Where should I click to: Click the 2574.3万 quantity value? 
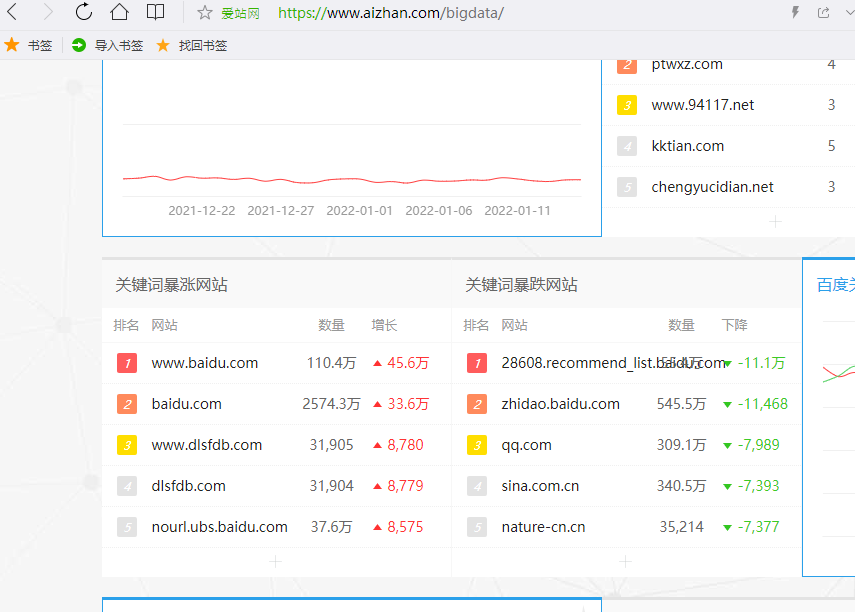(331, 404)
